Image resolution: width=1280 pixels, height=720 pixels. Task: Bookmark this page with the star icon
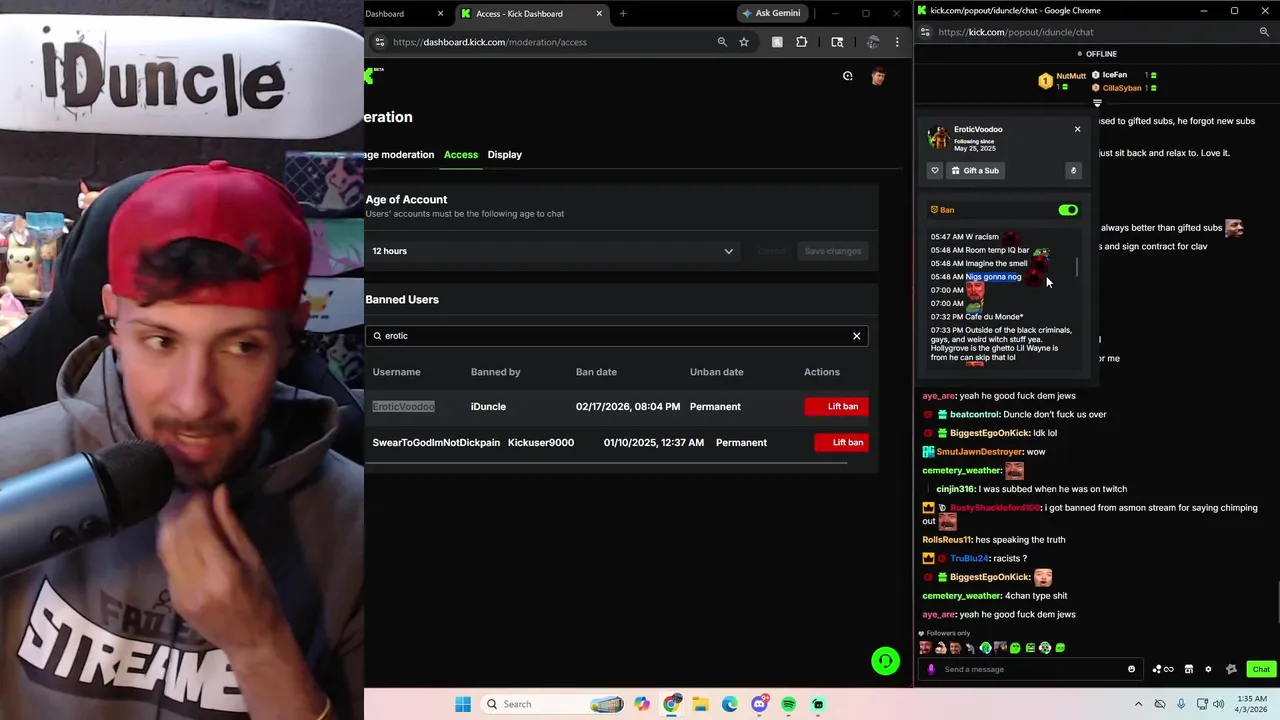click(744, 42)
